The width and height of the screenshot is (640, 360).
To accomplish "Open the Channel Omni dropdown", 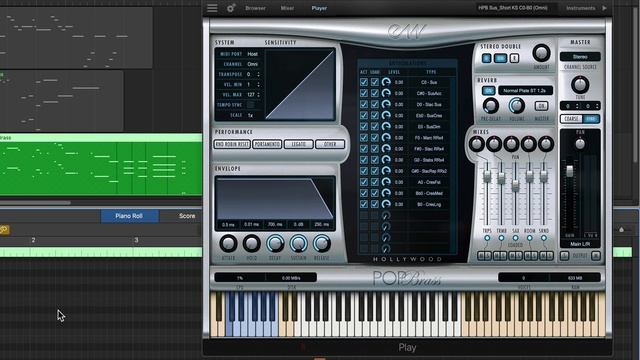I will click(253, 64).
